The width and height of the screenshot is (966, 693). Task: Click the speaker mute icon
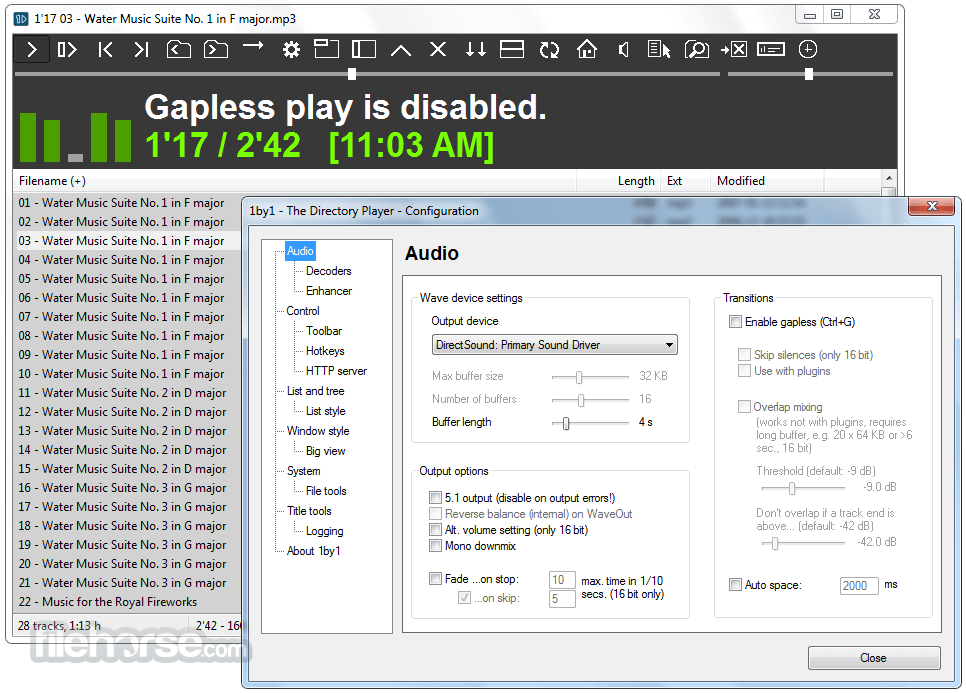point(623,49)
